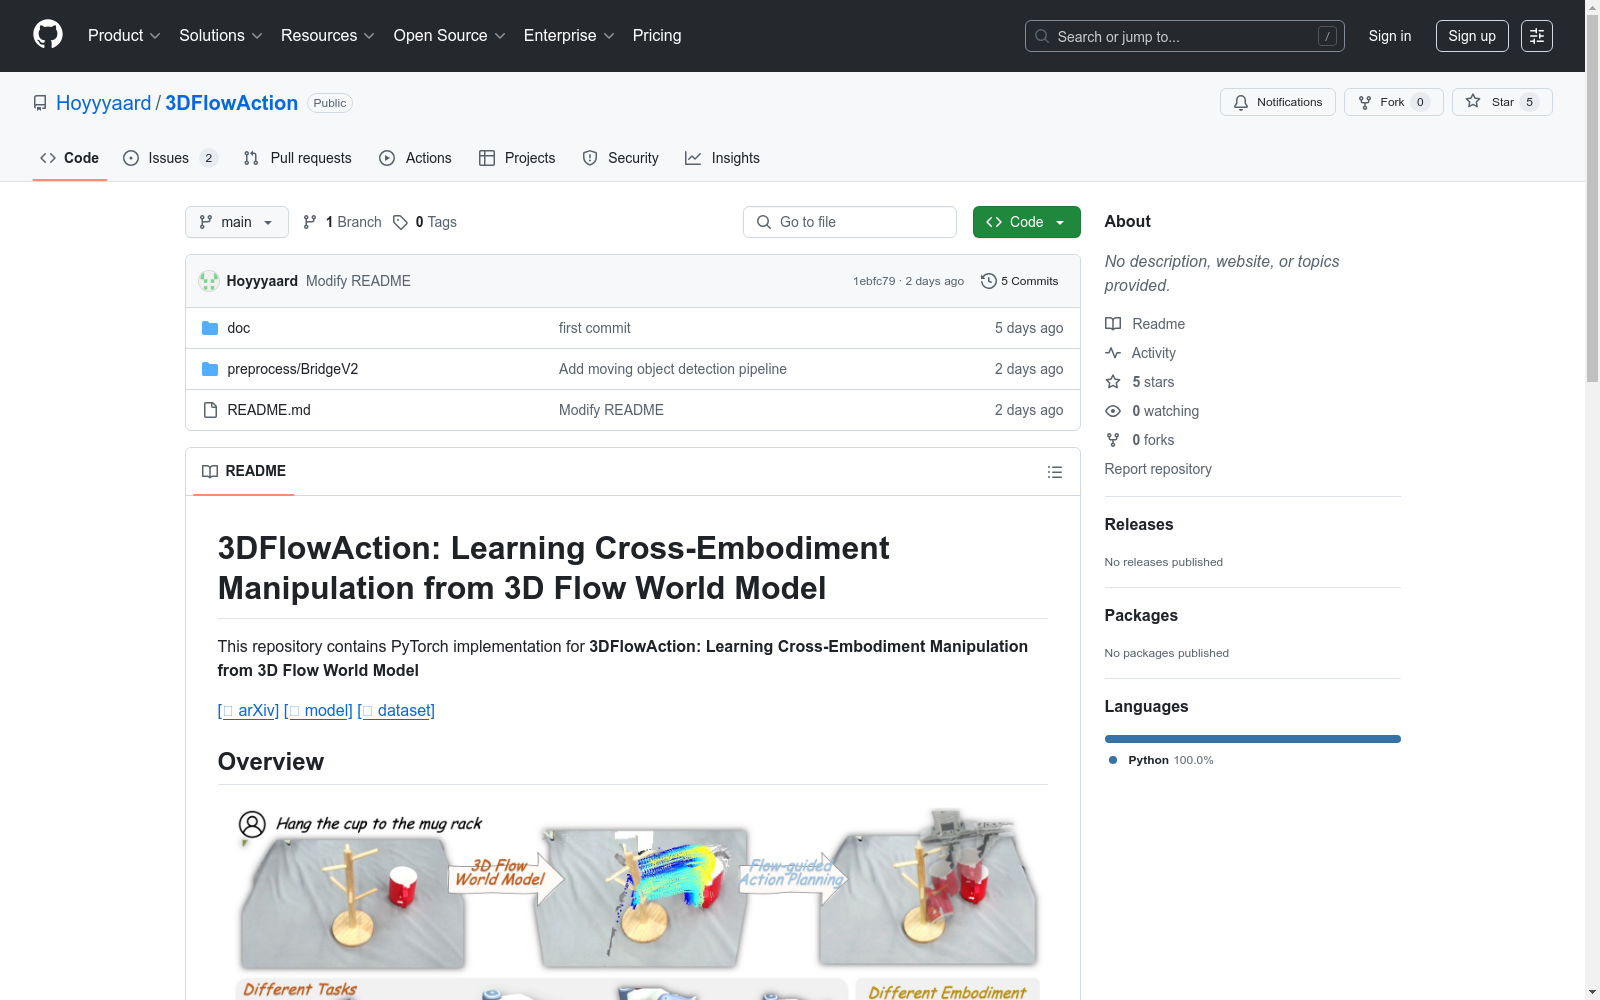Select the README tab heading
This screenshot has width=1600, height=1000.
click(244, 471)
